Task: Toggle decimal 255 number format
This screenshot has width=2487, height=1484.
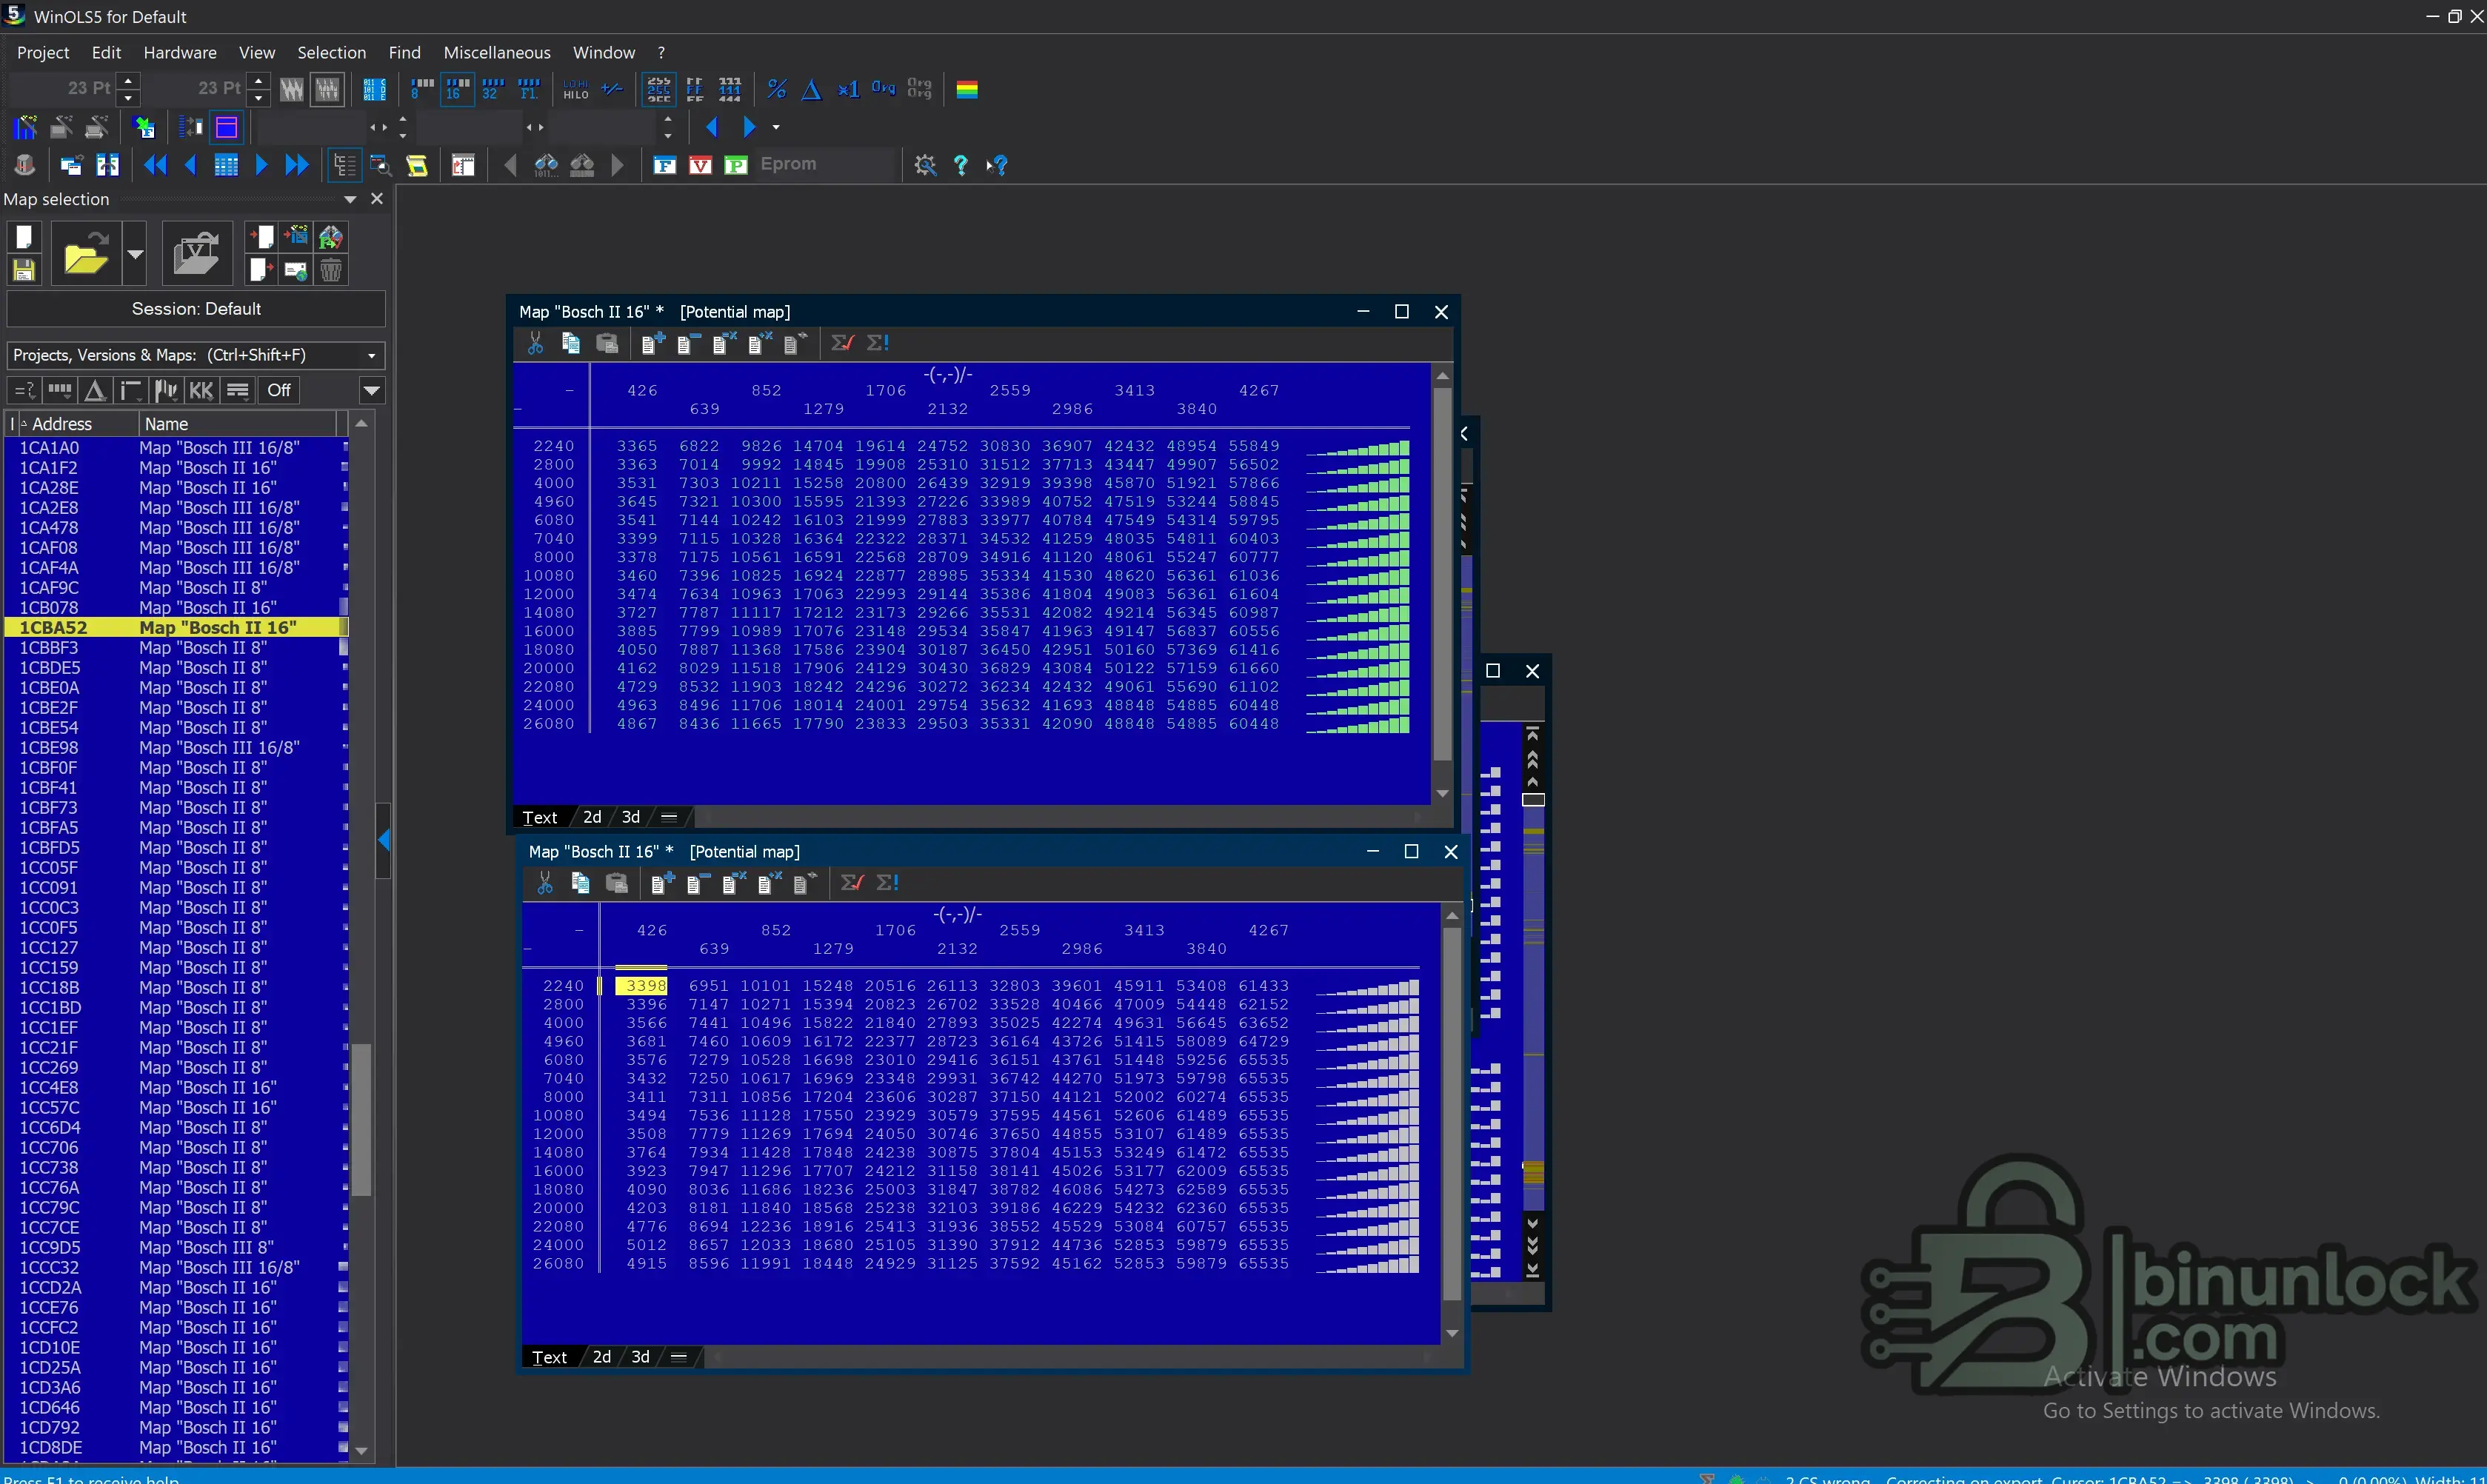Action: tap(659, 90)
